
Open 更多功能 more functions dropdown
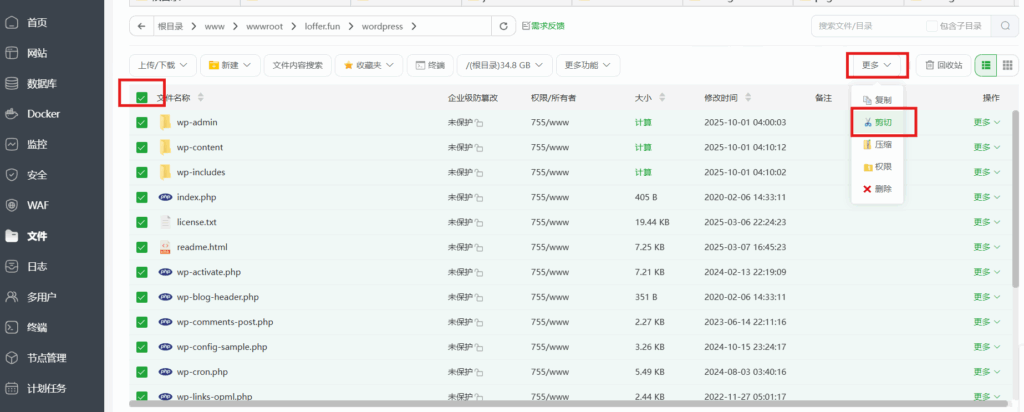click(588, 65)
